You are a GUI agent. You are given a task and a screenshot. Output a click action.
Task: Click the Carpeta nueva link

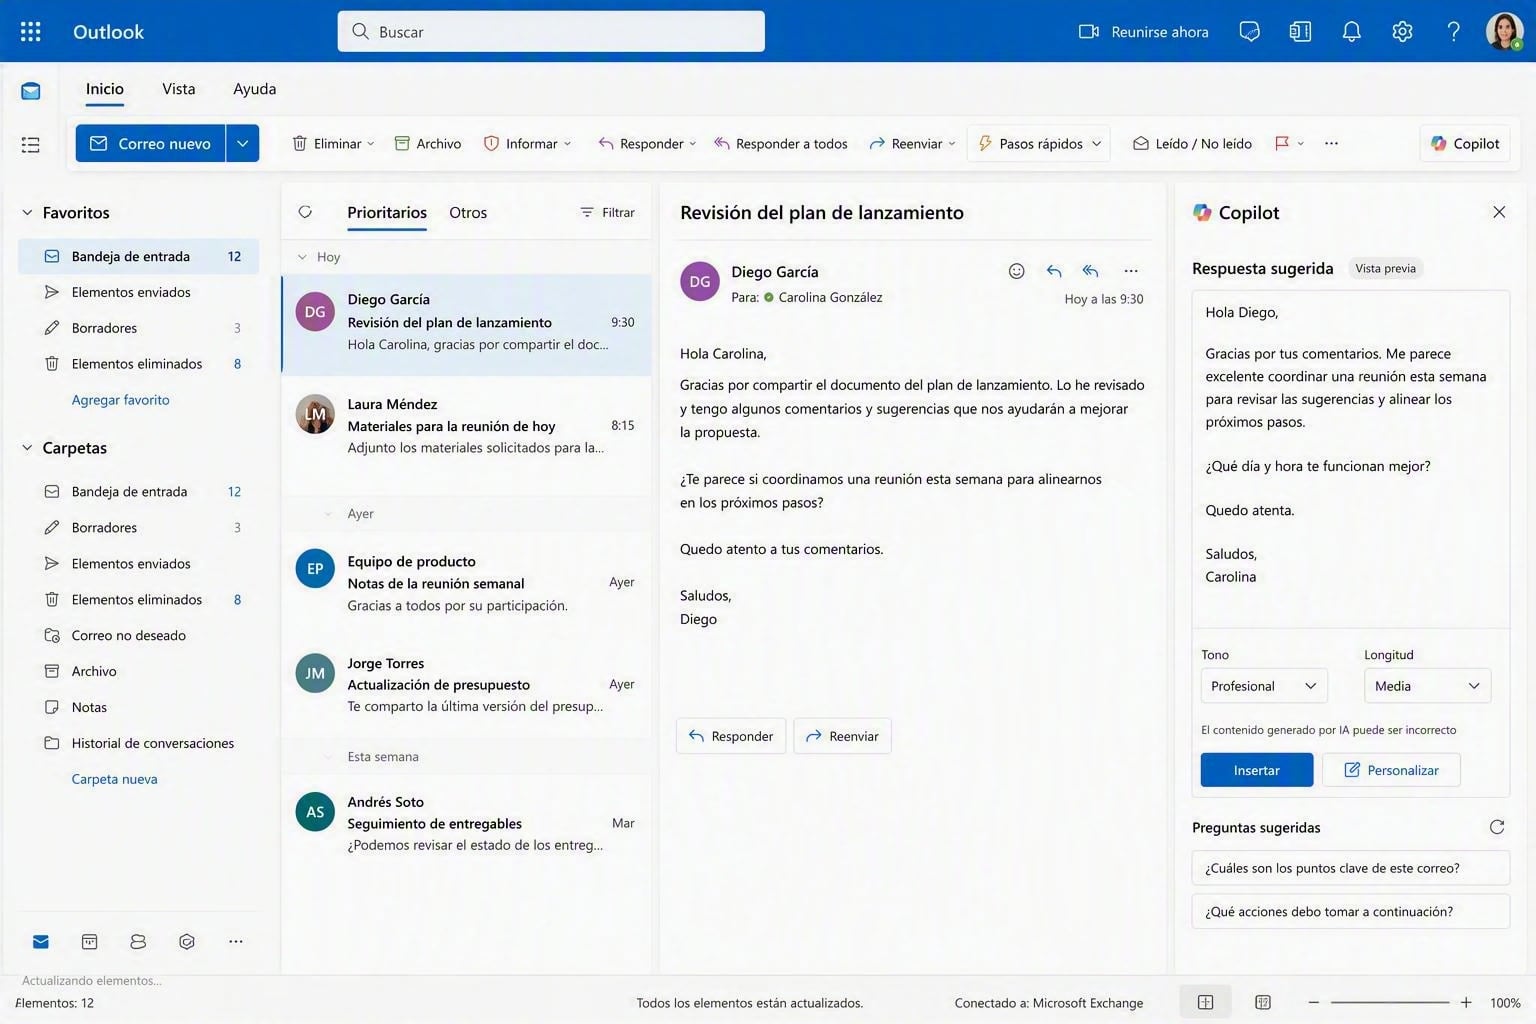pos(114,779)
